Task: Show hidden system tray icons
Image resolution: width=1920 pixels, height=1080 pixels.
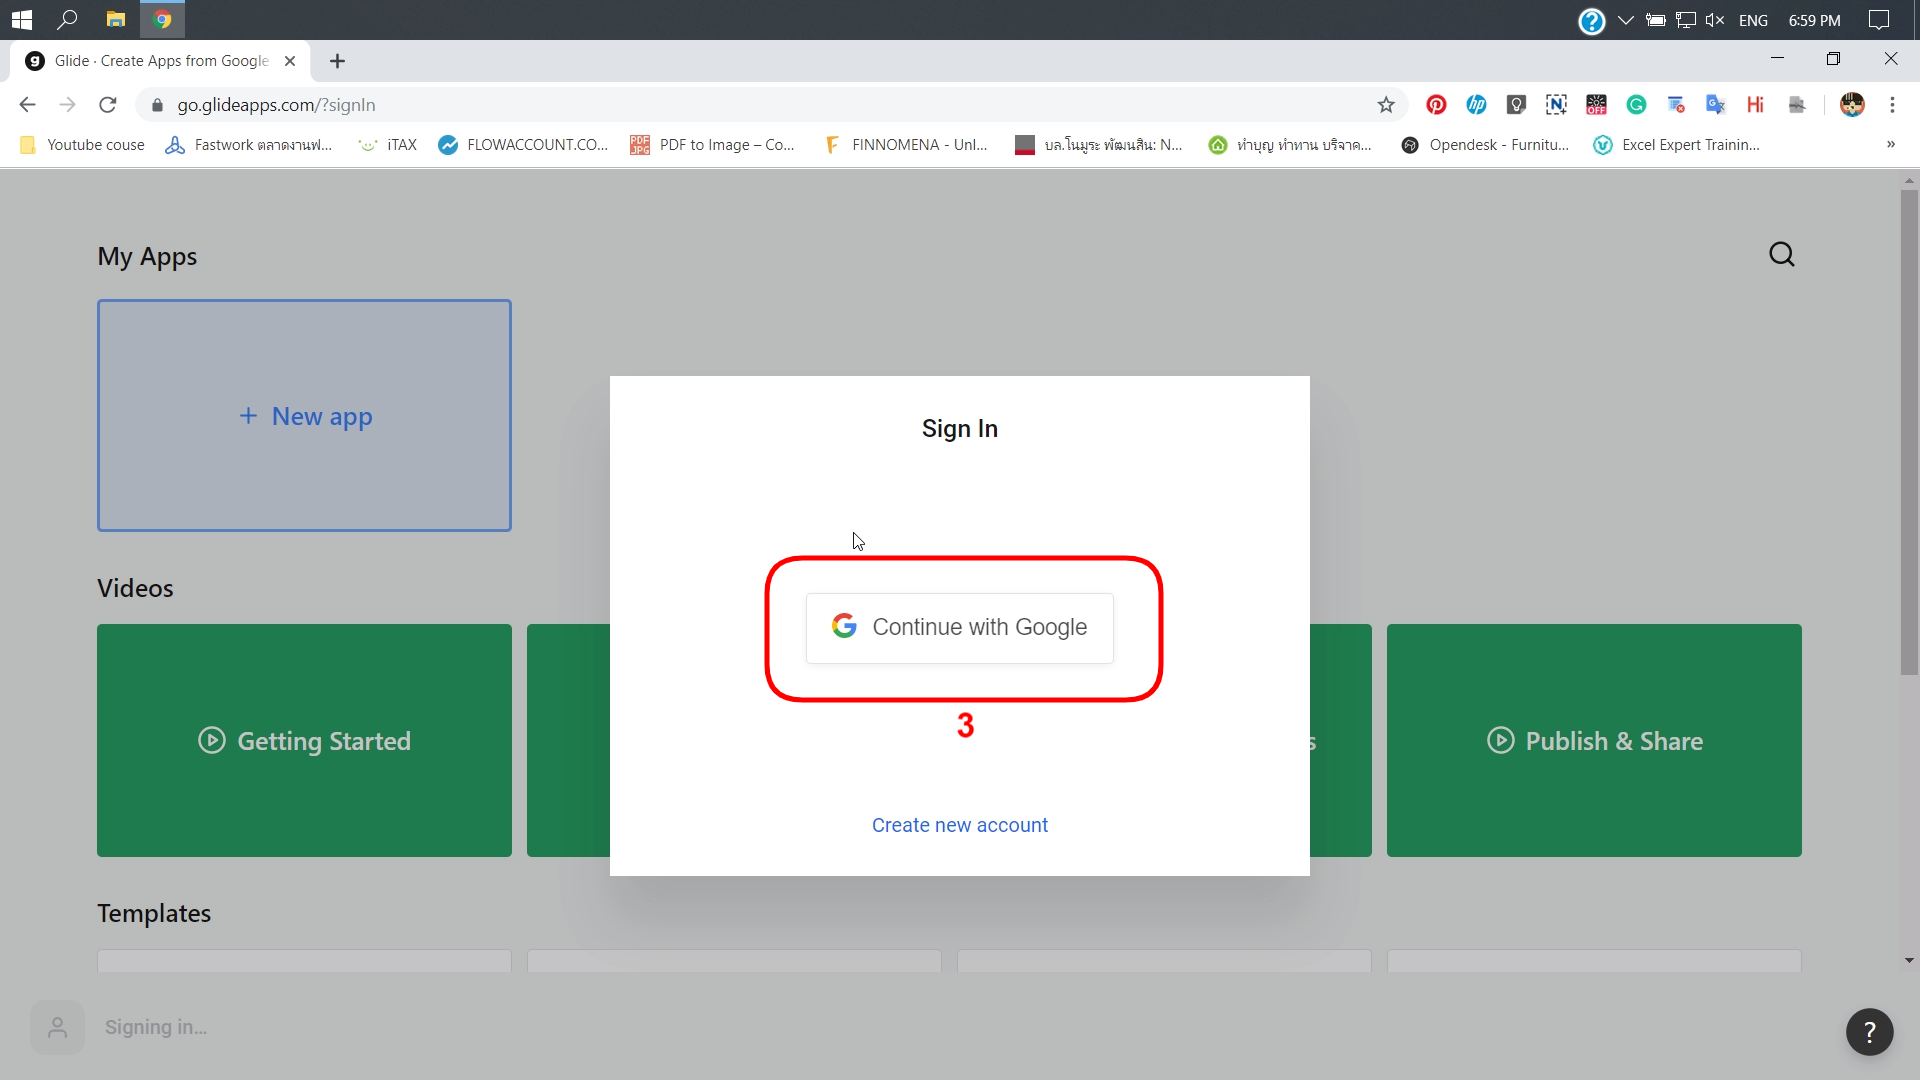Action: [1626, 20]
